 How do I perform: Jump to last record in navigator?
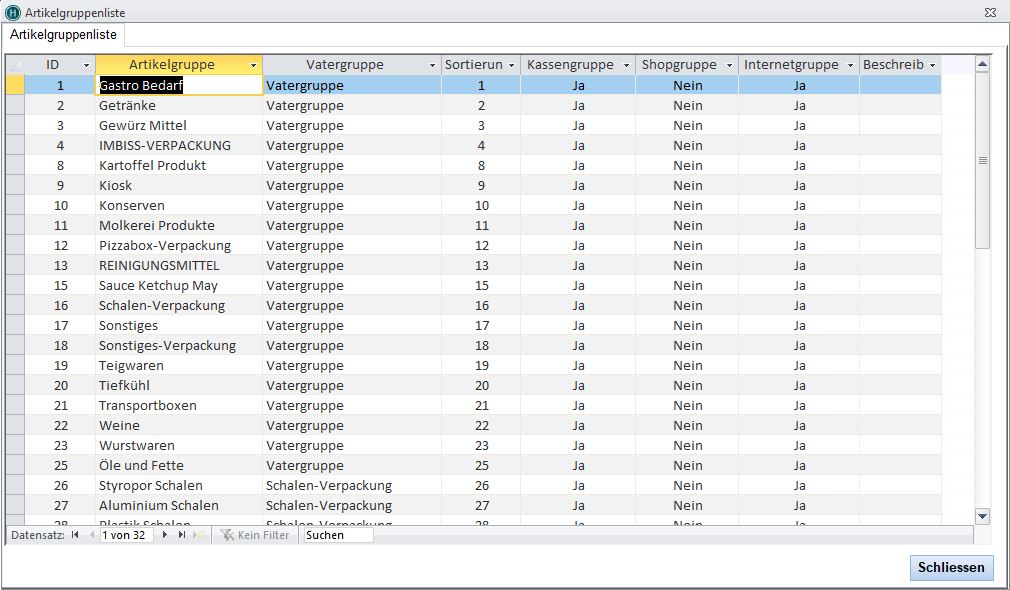pos(181,535)
